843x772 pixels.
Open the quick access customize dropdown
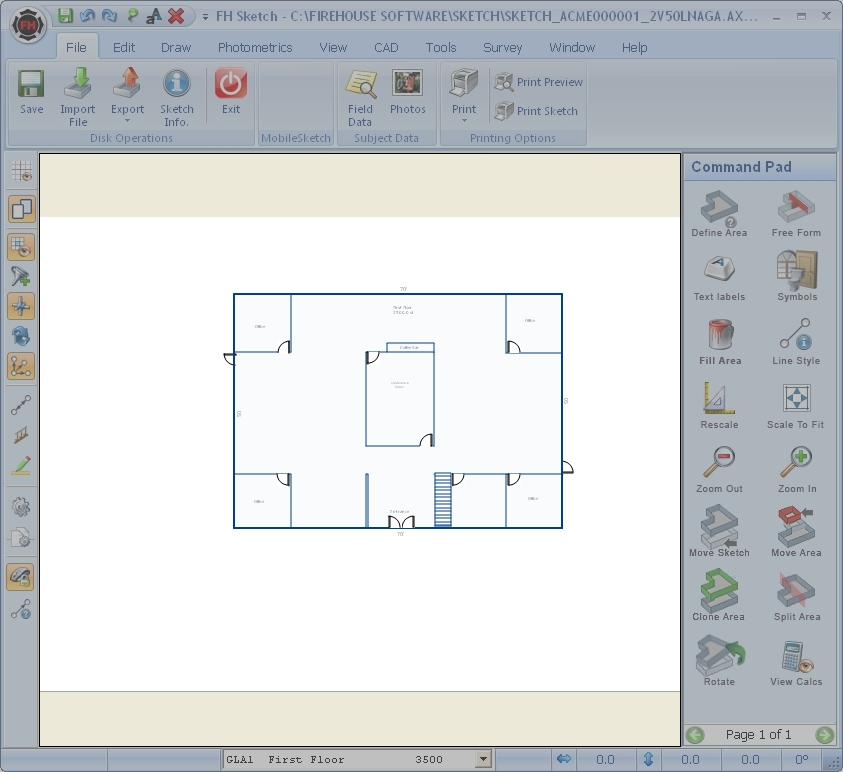click(205, 17)
